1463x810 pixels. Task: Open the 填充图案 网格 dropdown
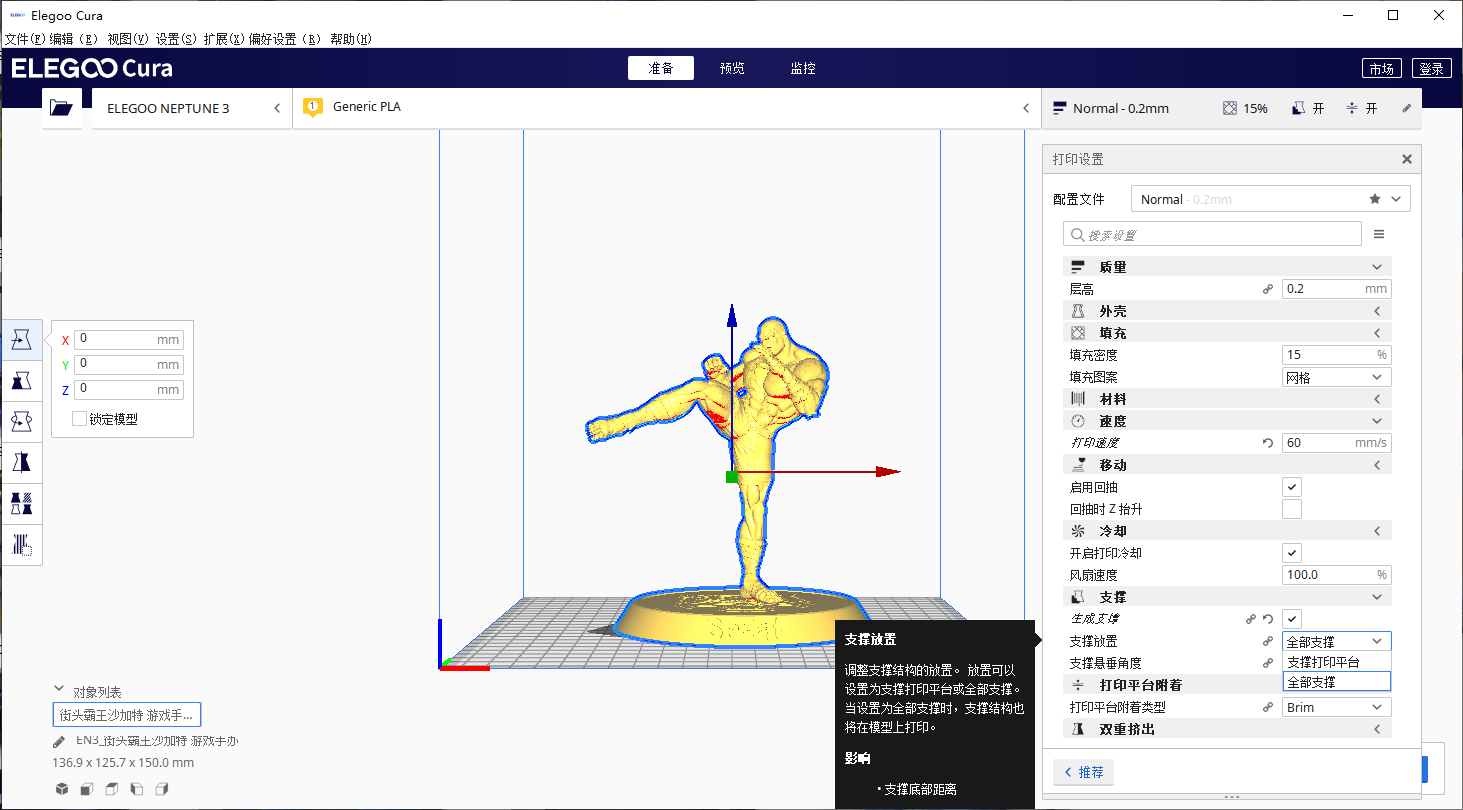click(1337, 377)
